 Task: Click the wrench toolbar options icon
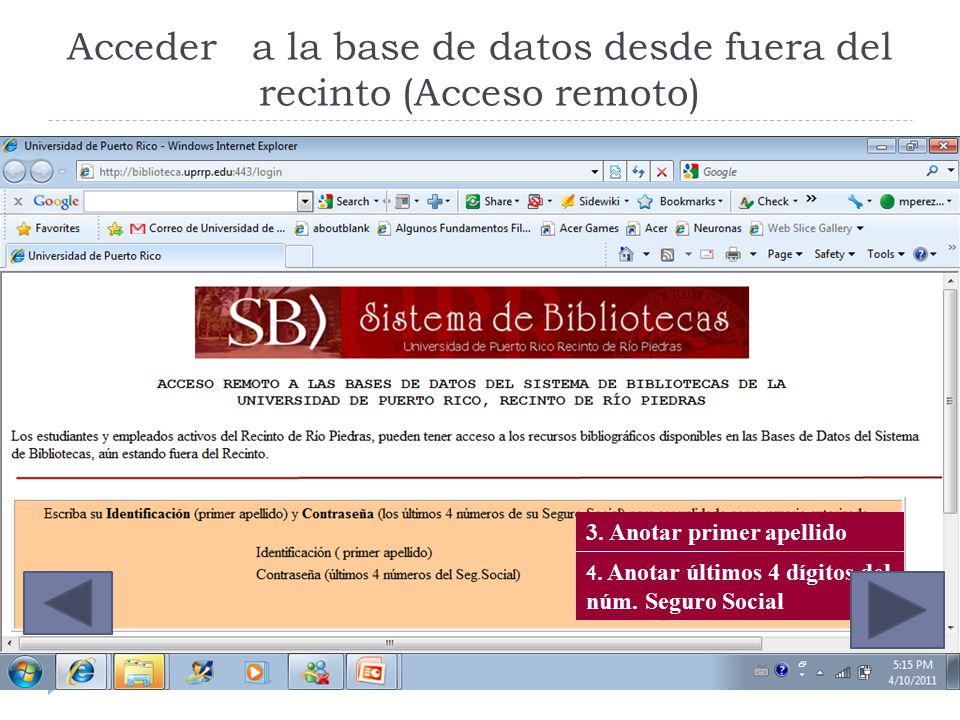pyautogui.click(x=855, y=201)
